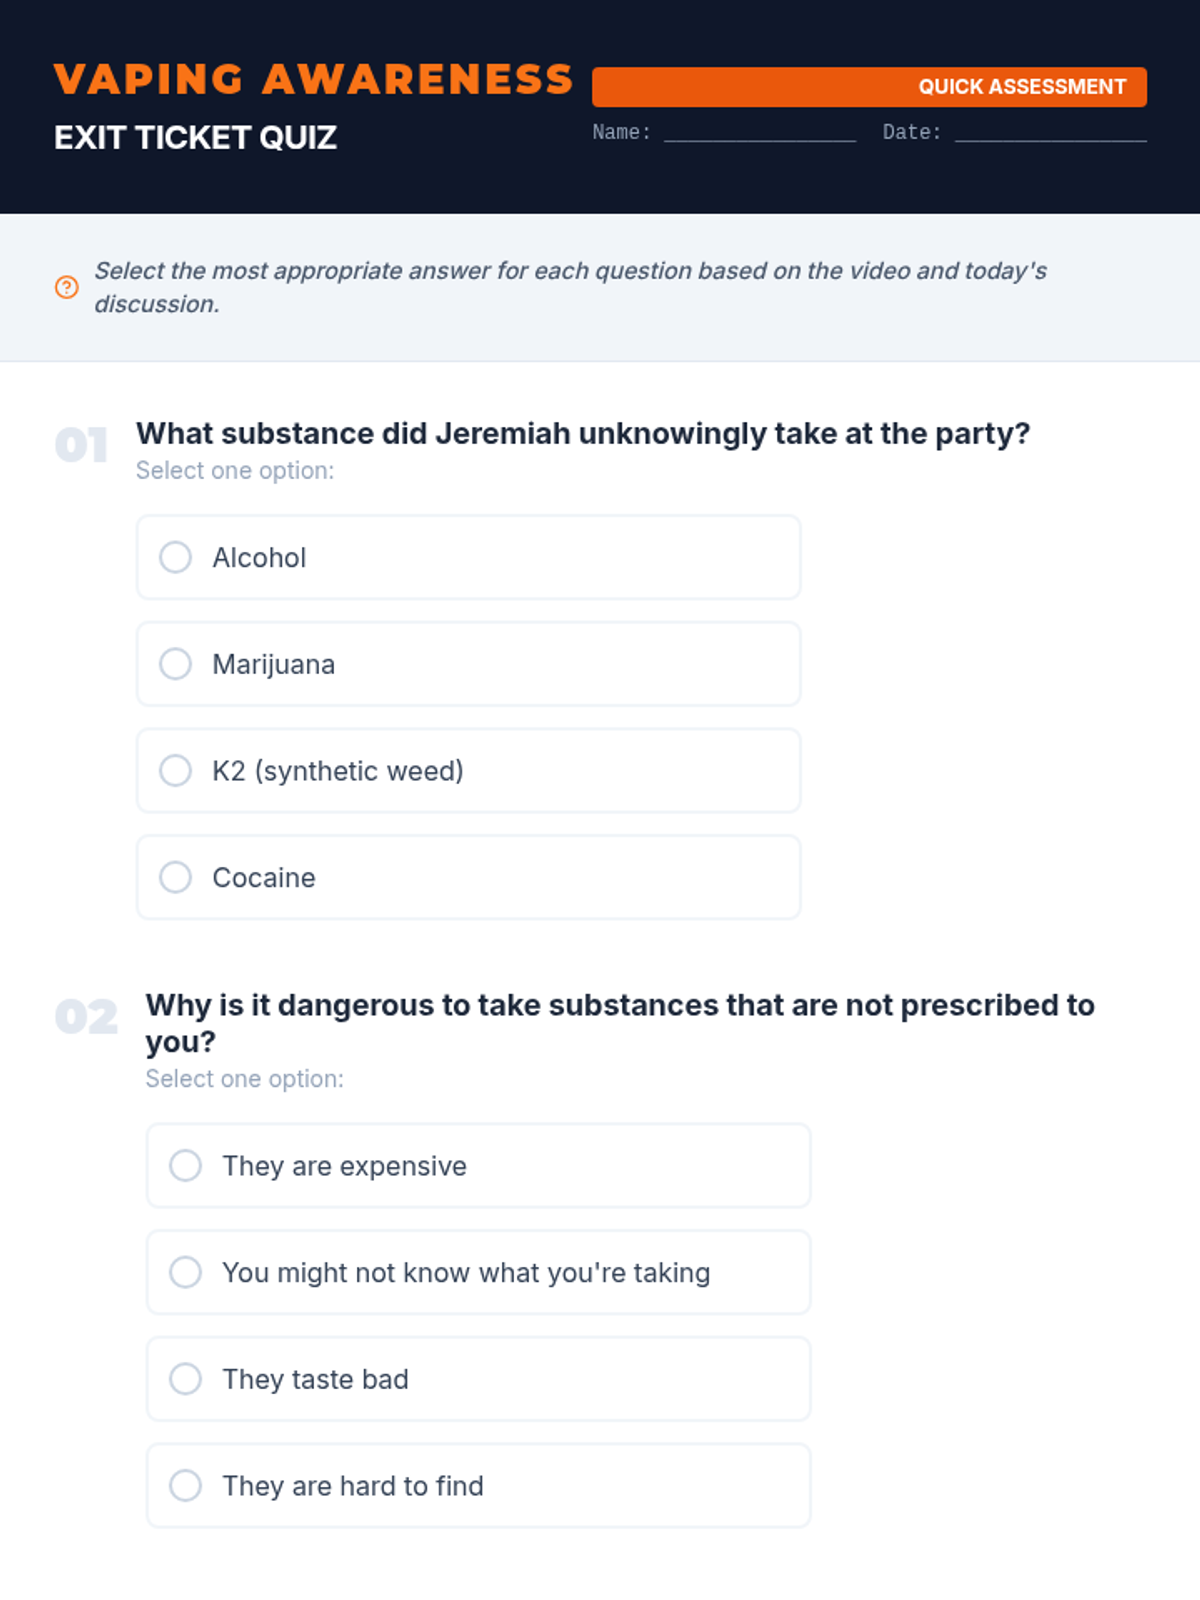Click the 01 question number marker
The image size is (1200, 1600).
82,445
